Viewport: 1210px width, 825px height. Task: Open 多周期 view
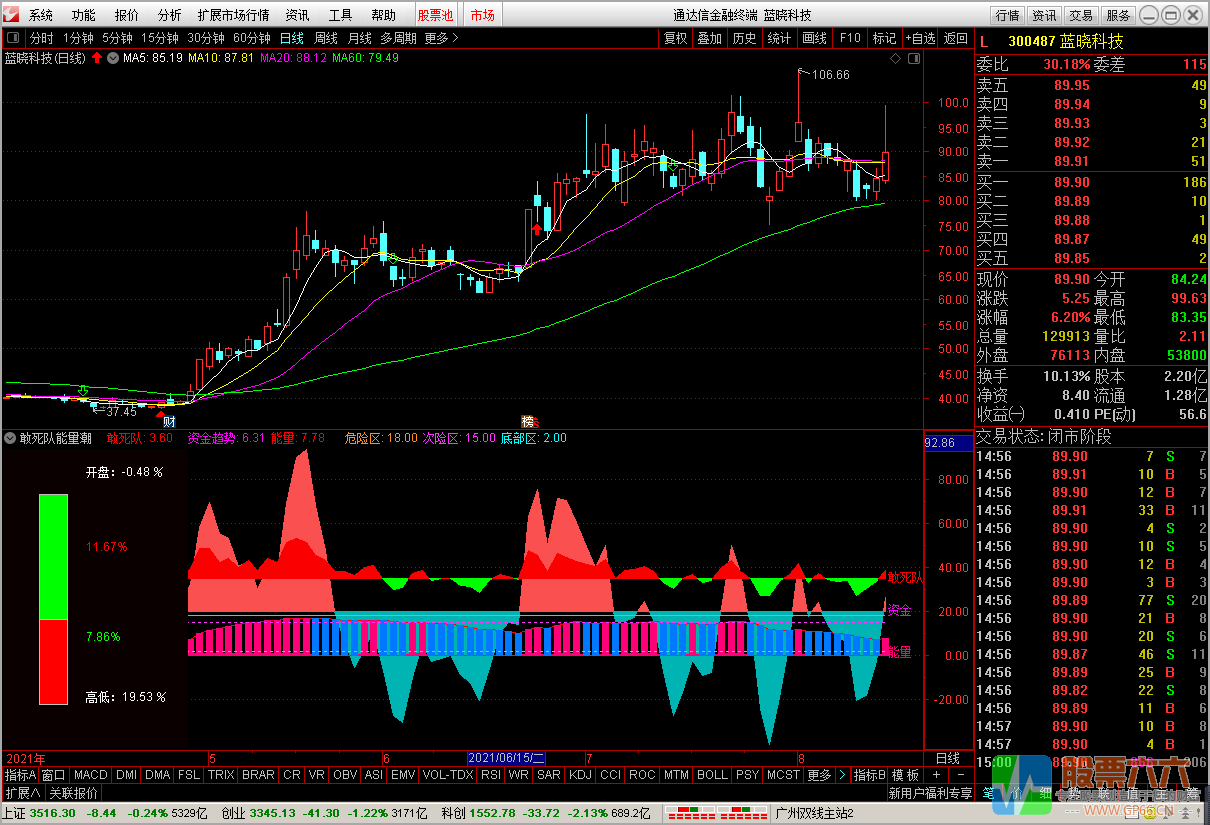click(x=398, y=38)
